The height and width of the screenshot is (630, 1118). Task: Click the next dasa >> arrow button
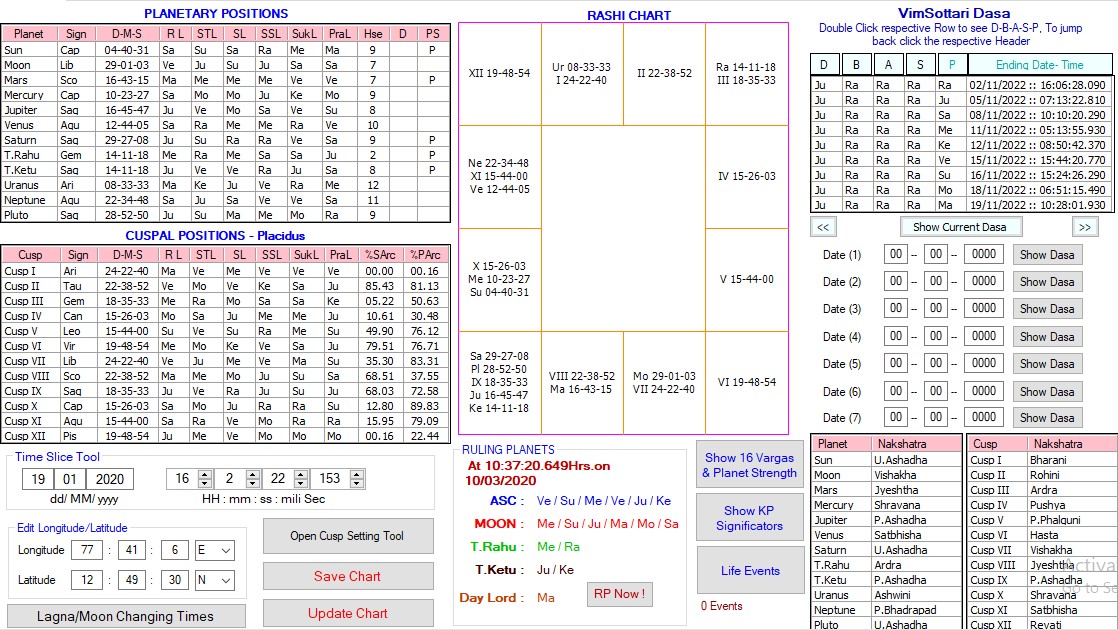tap(1084, 227)
